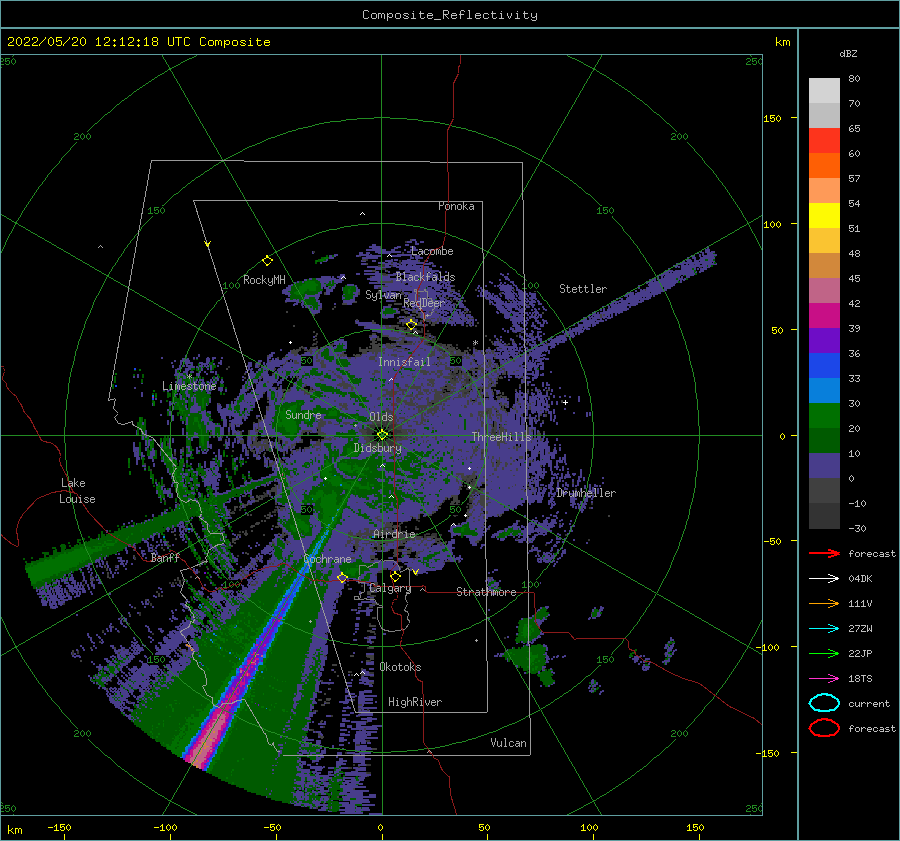Click the bright red 60-65 dBZ legend swatch

pyautogui.click(x=824, y=141)
